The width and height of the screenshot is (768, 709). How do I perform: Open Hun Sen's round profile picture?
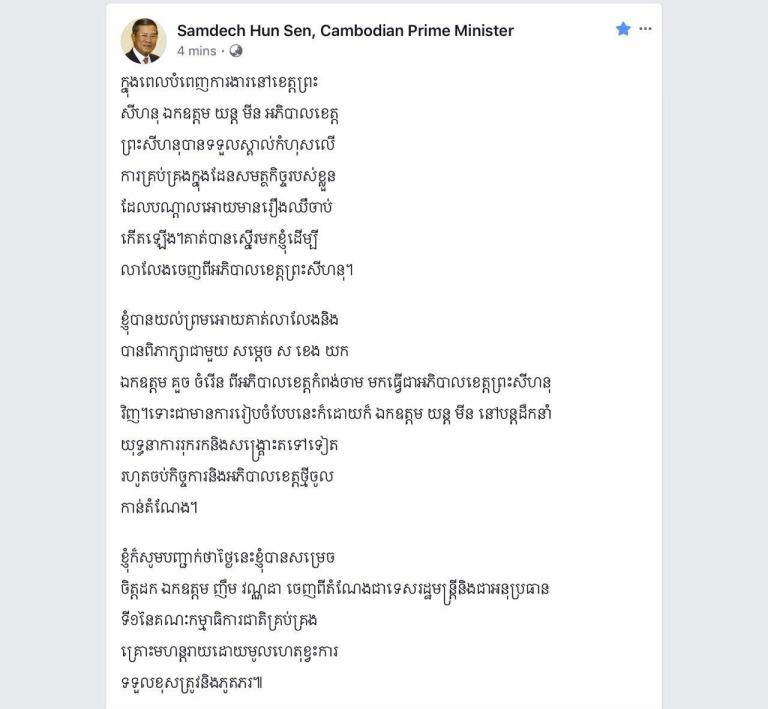tap(144, 41)
